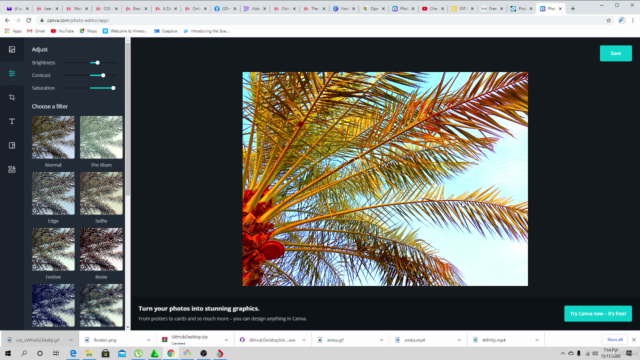
Task: Apply the Normal filter thumbnail
Action: click(x=53, y=137)
